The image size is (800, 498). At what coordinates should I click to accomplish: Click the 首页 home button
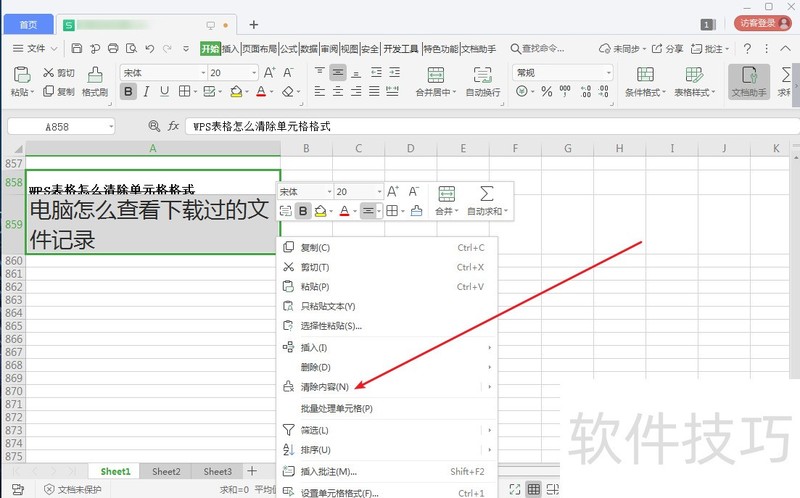coord(28,24)
